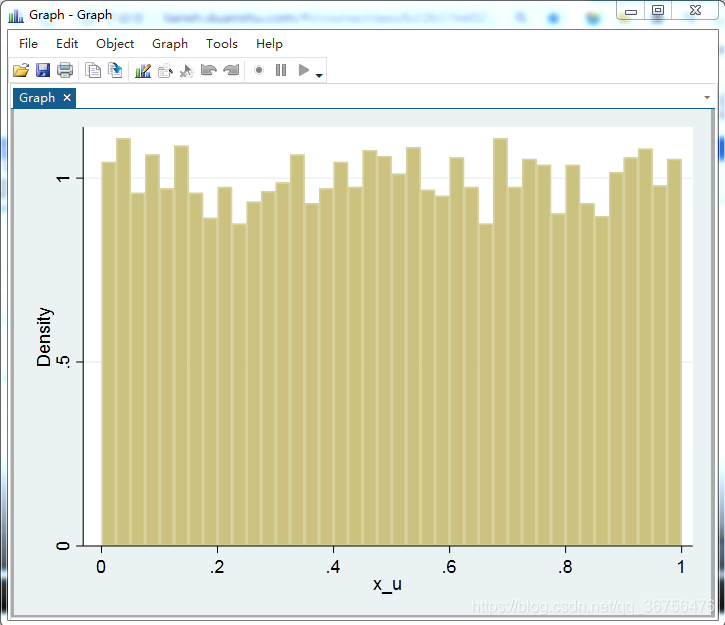Open the File menu
The height and width of the screenshot is (625, 725).
(28, 43)
